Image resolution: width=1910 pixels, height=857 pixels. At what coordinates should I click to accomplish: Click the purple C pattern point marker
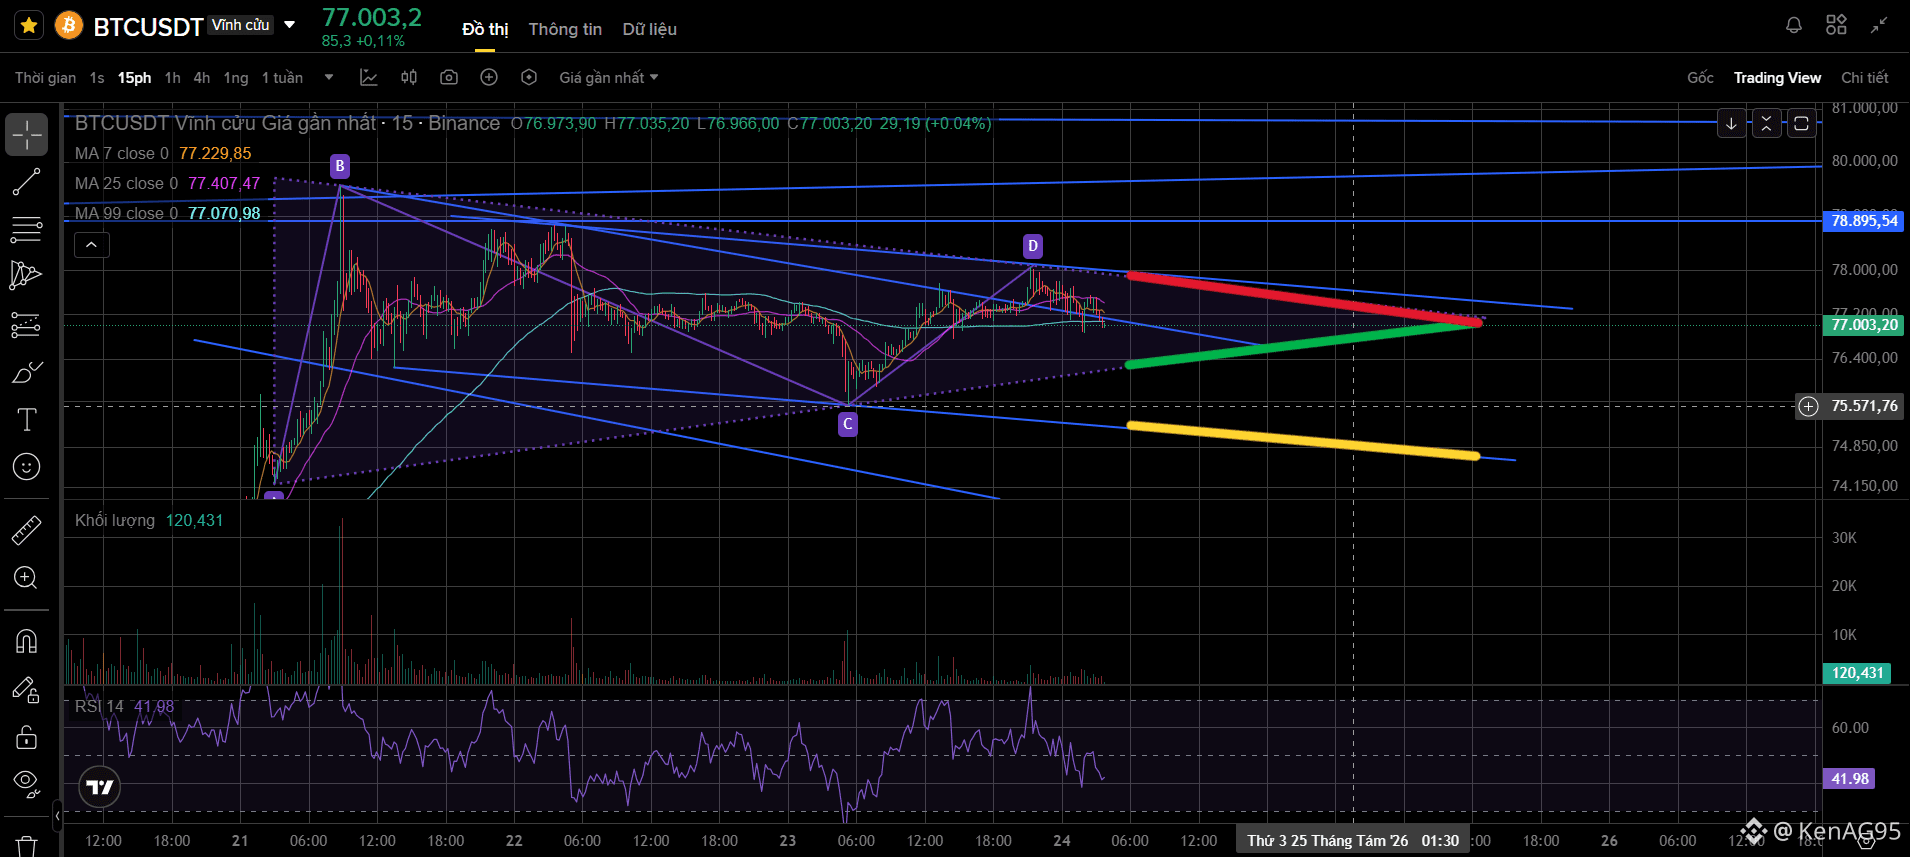[x=848, y=424]
